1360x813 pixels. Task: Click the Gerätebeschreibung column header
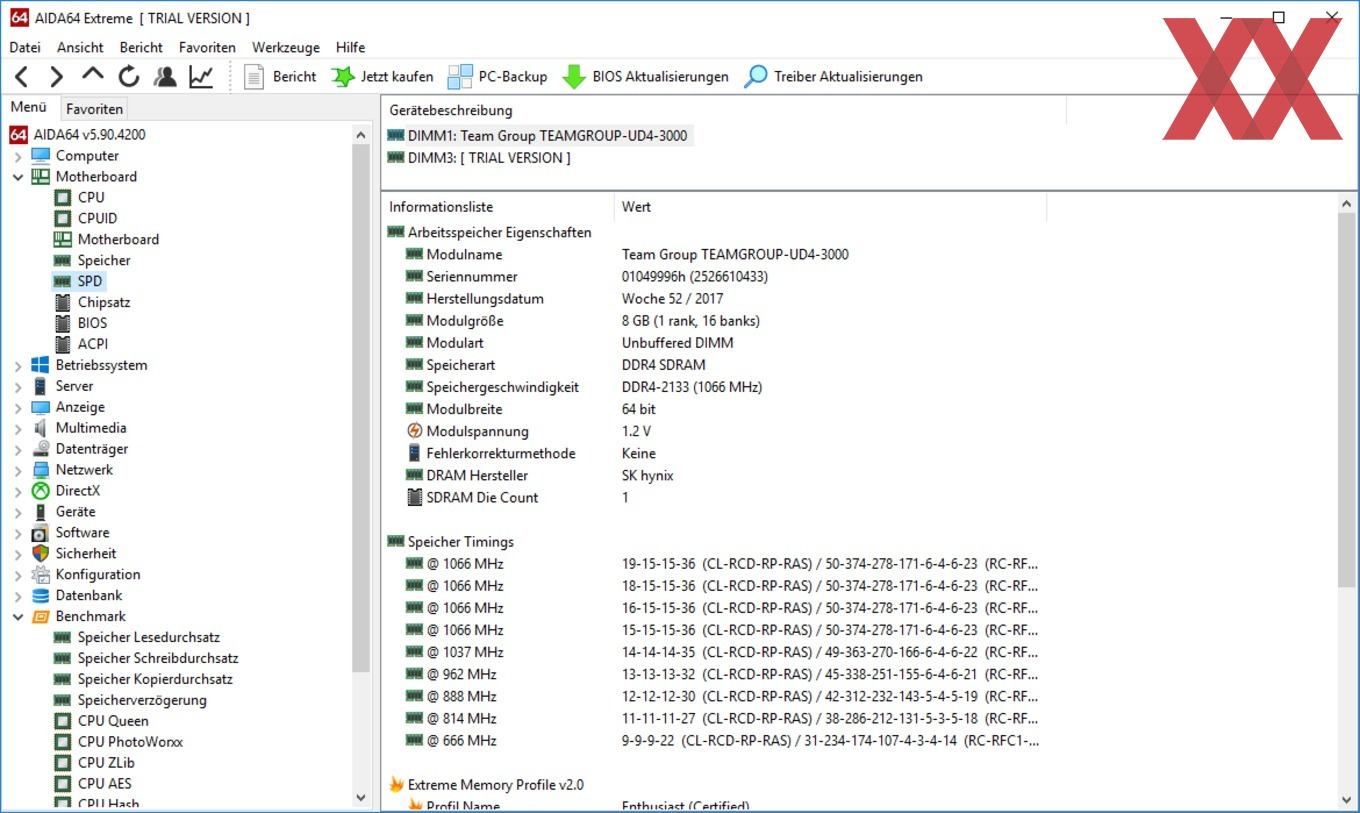click(724, 110)
